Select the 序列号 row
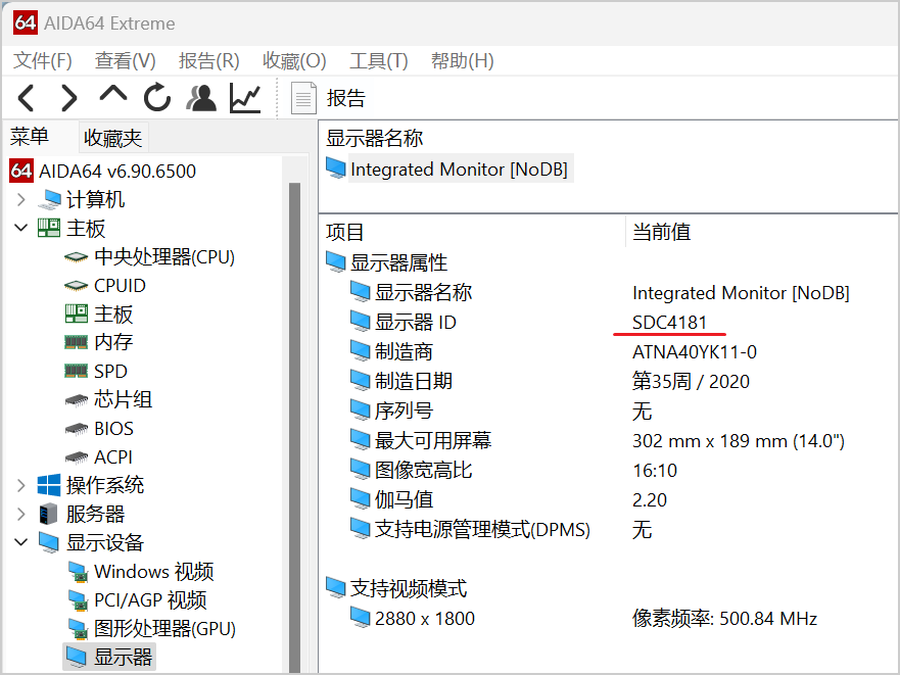Screen dimensions: 900x675 pos(404,411)
